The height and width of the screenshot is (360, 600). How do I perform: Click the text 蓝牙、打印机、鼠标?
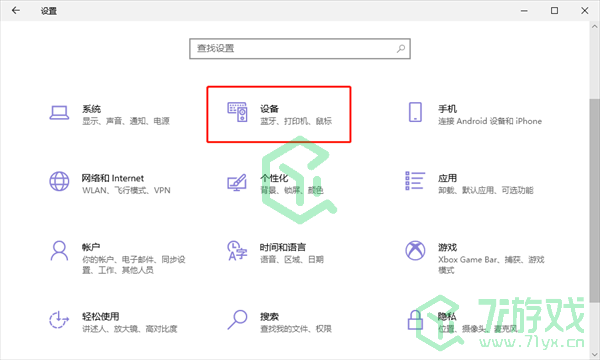(296, 121)
